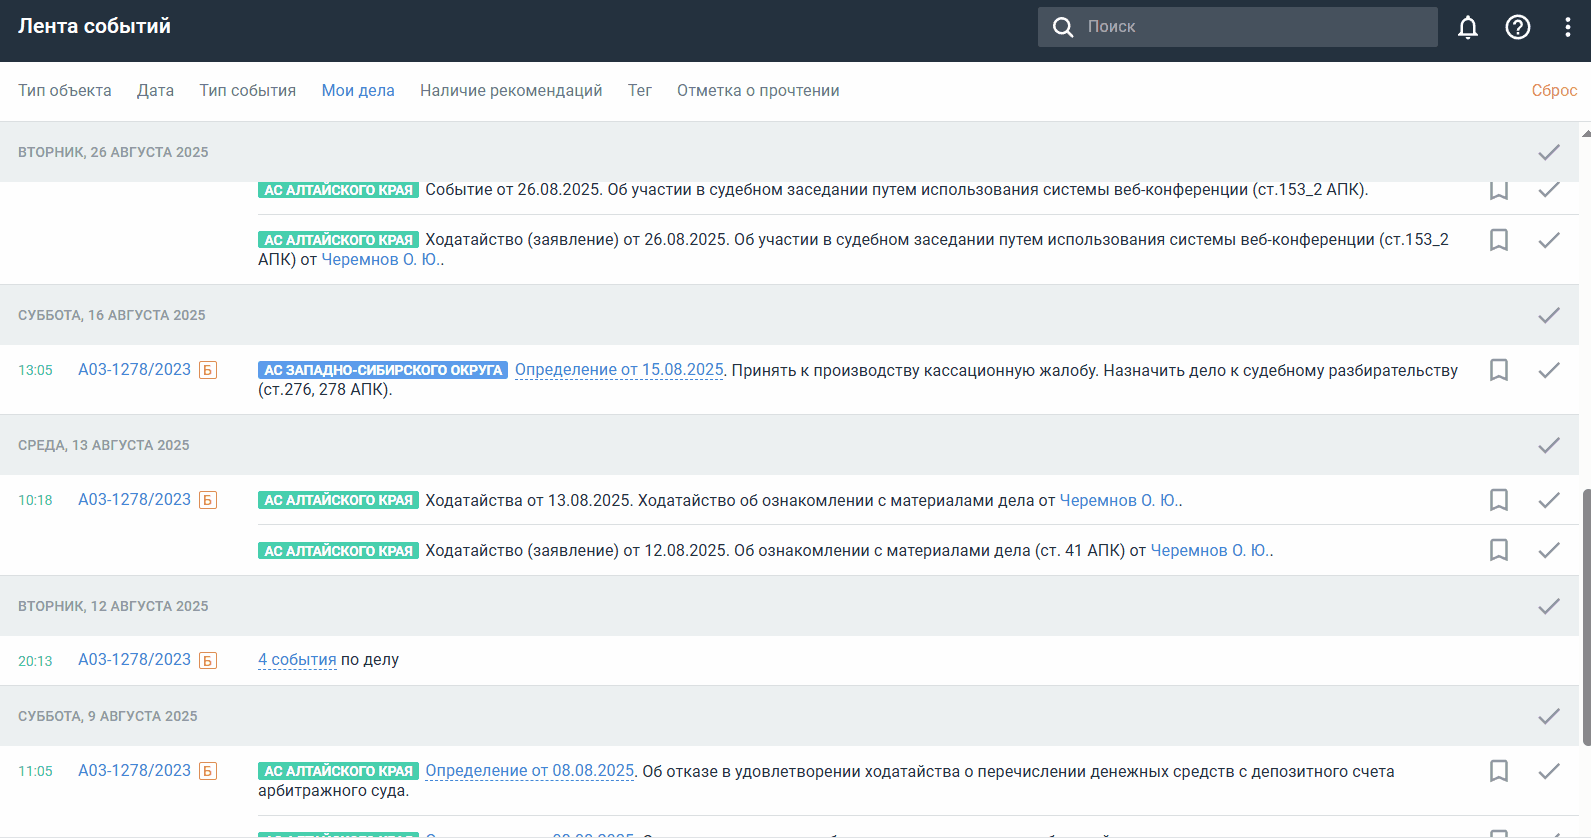The image size is (1591, 838).
Task: Open the help question mark icon
Action: click(1517, 27)
